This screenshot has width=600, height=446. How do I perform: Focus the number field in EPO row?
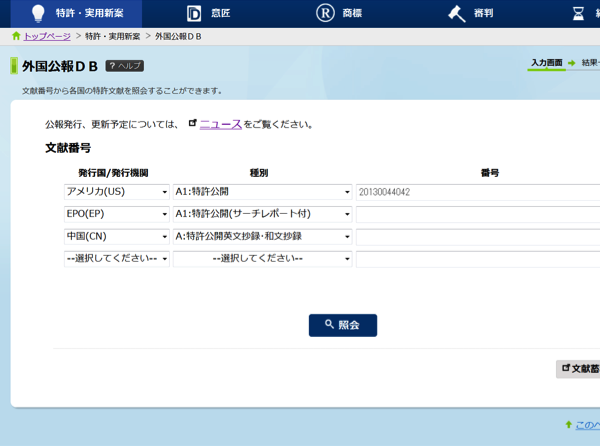tap(478, 215)
